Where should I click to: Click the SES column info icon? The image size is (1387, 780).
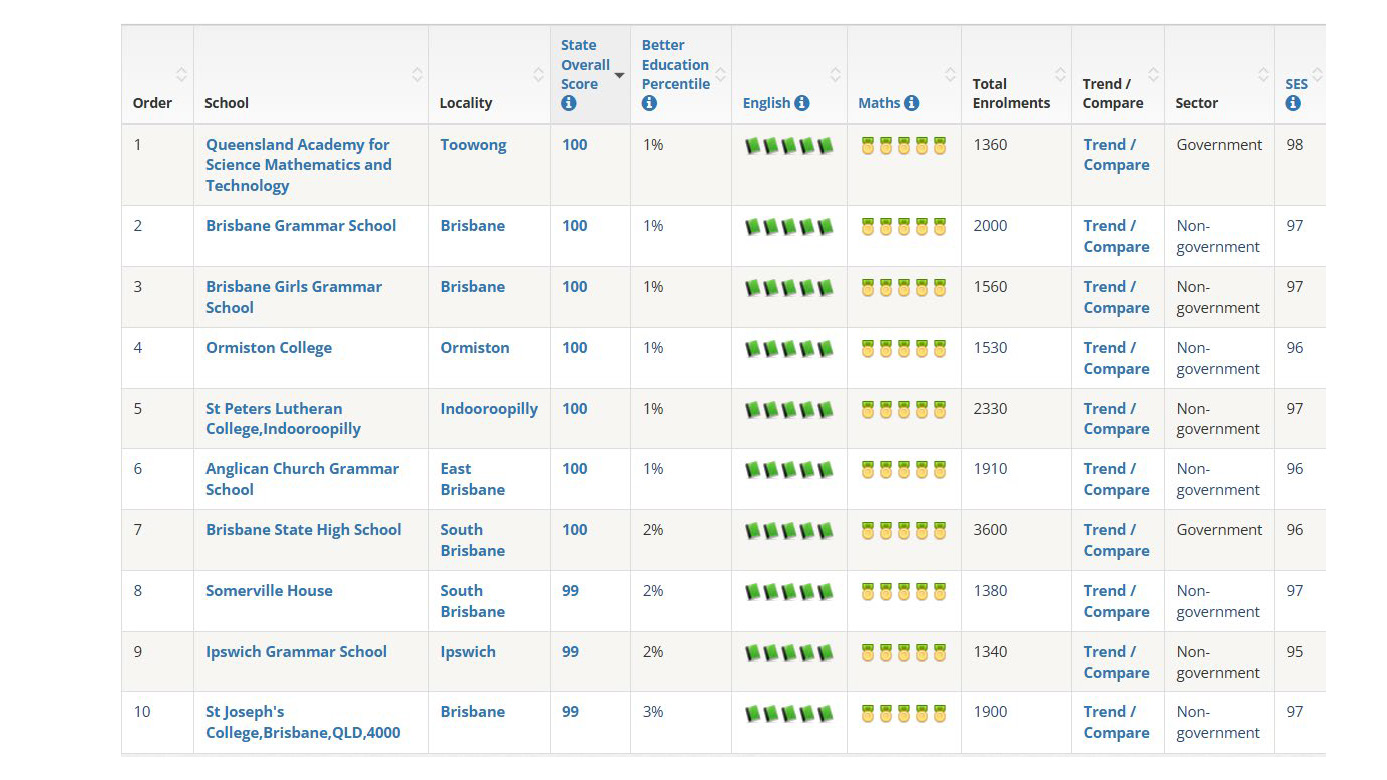pos(1293,104)
